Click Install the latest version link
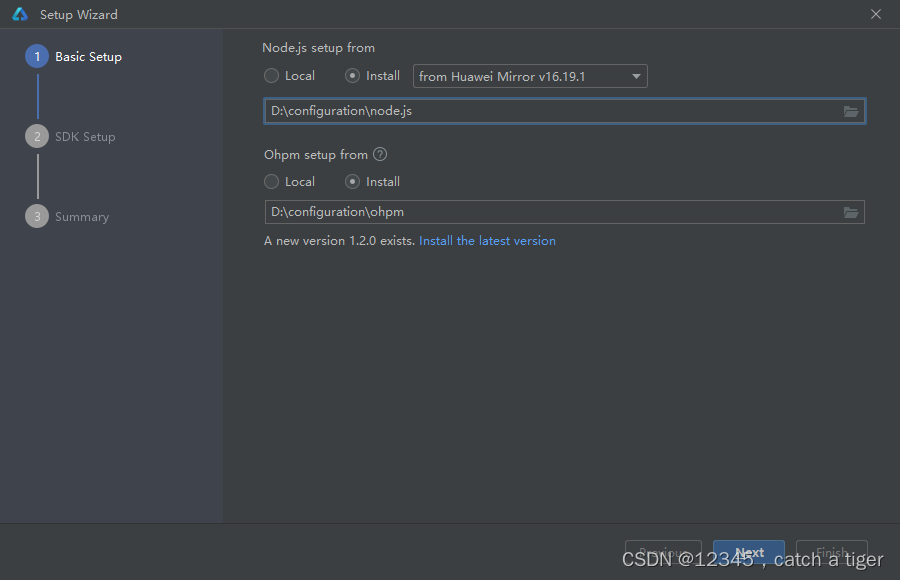 click(x=487, y=241)
